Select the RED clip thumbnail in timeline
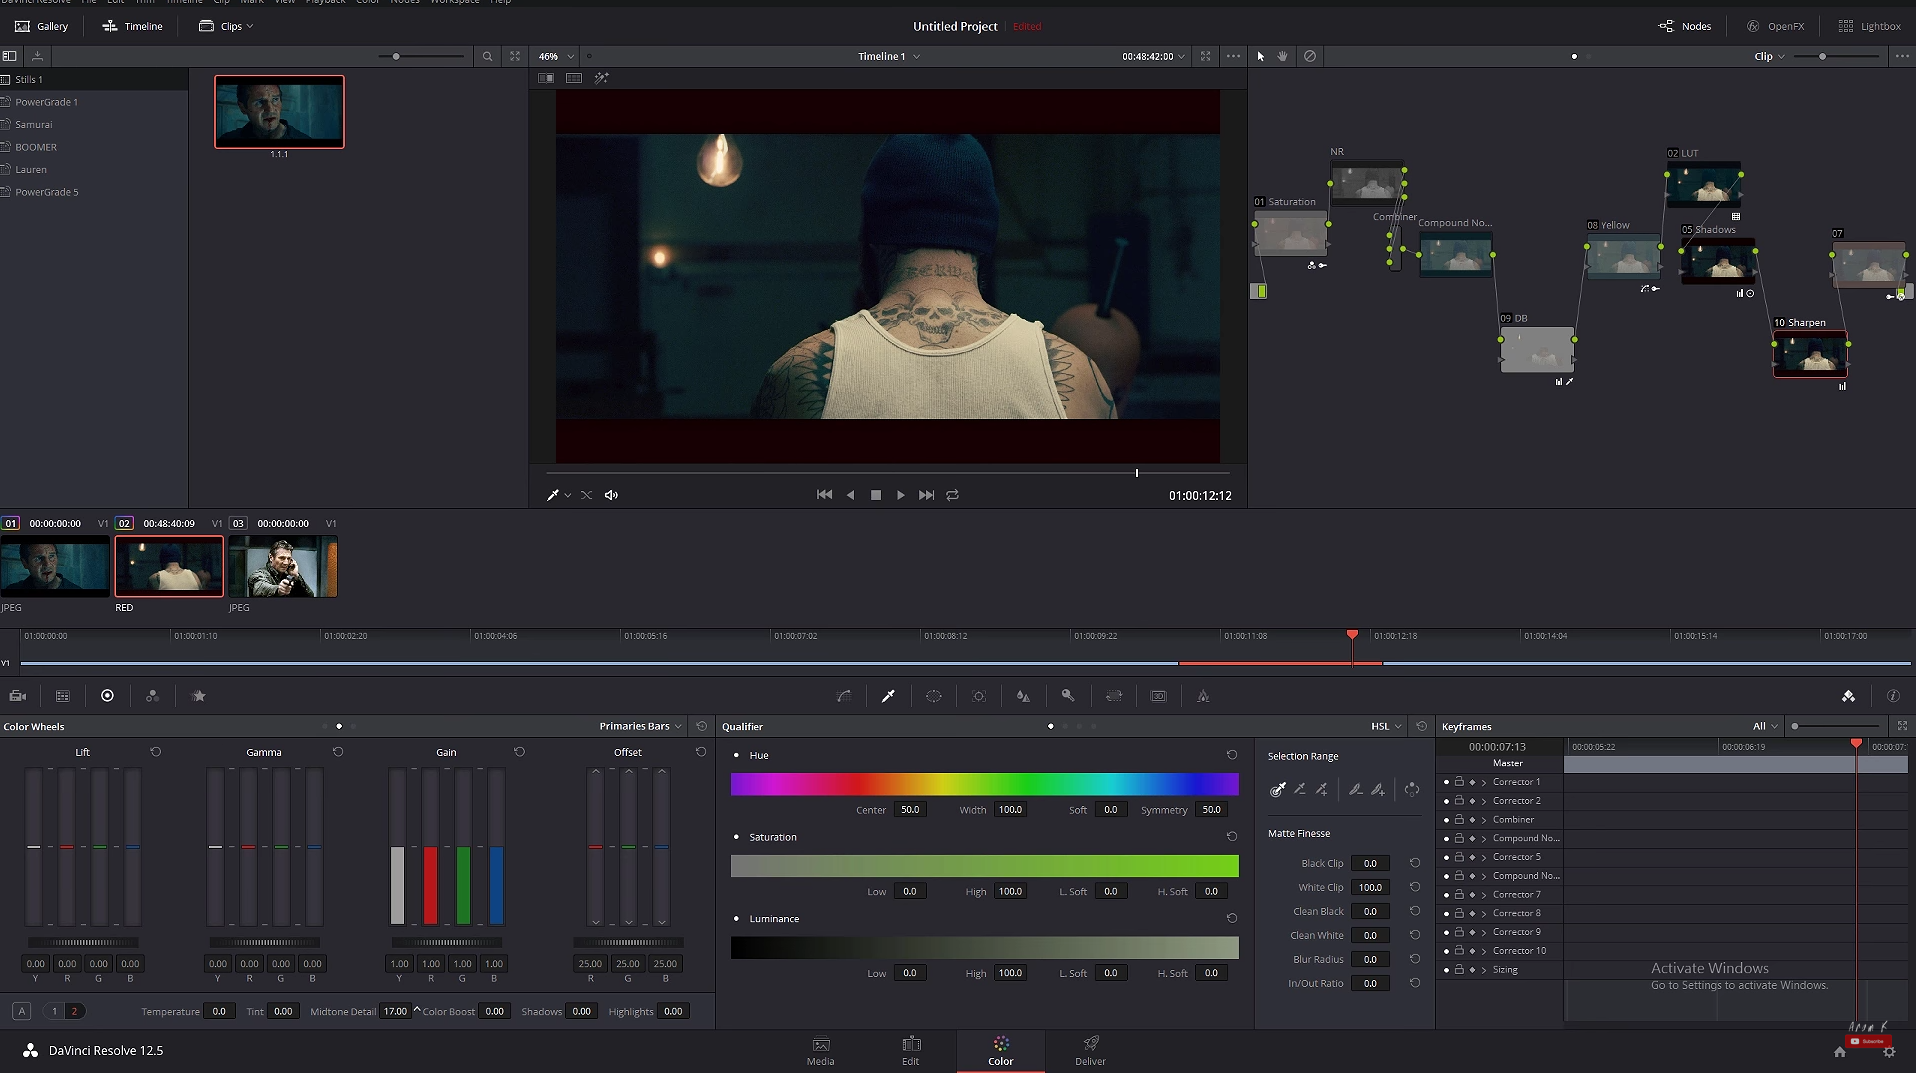 pos(168,566)
